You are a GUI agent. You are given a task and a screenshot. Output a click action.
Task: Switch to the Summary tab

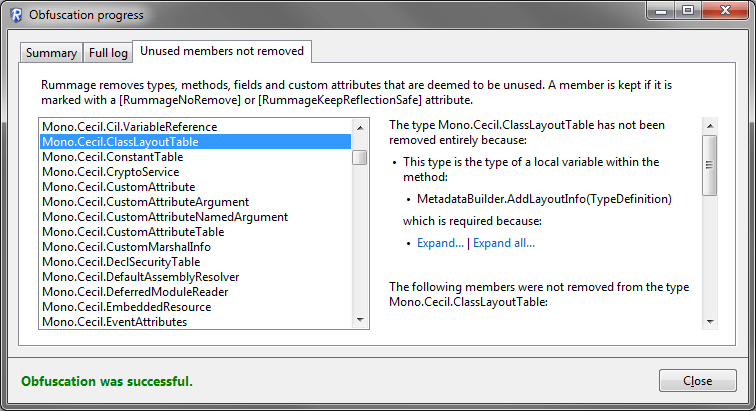tap(51, 53)
